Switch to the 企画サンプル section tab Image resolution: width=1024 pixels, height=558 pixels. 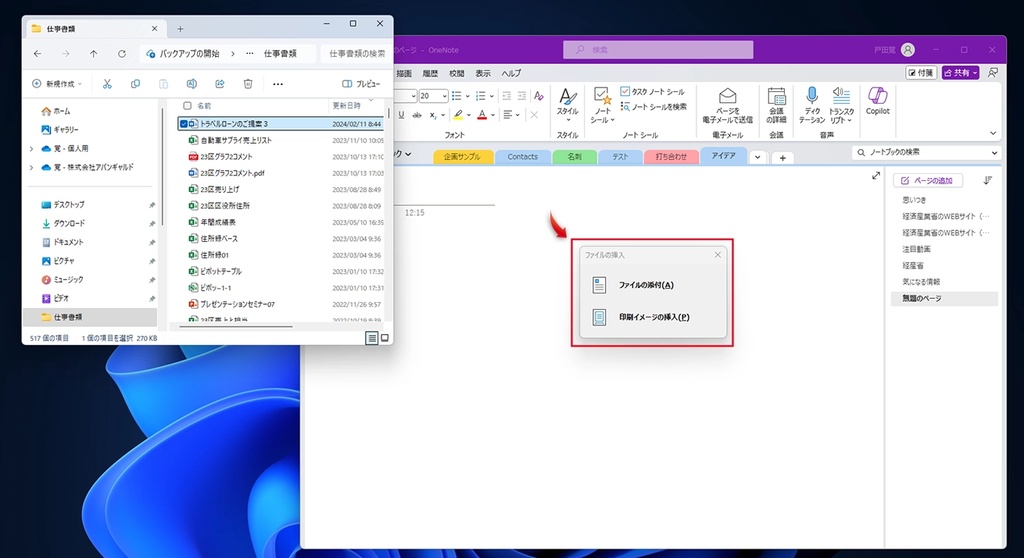click(462, 157)
